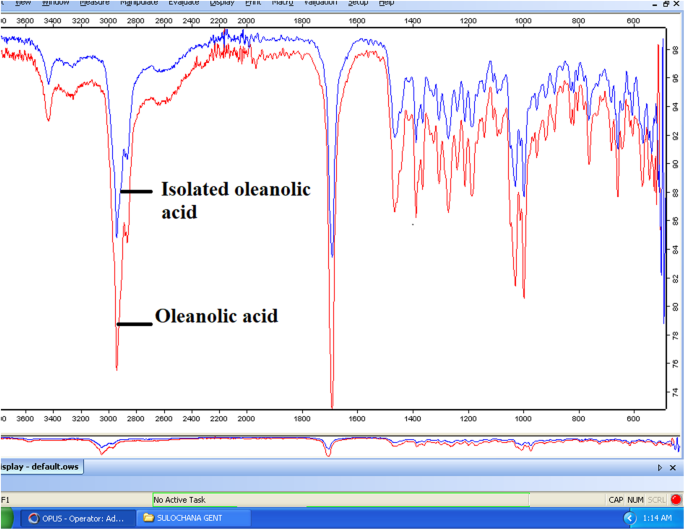Click the 1:14 AM system clock
This screenshot has height=530, width=685.
point(657,518)
